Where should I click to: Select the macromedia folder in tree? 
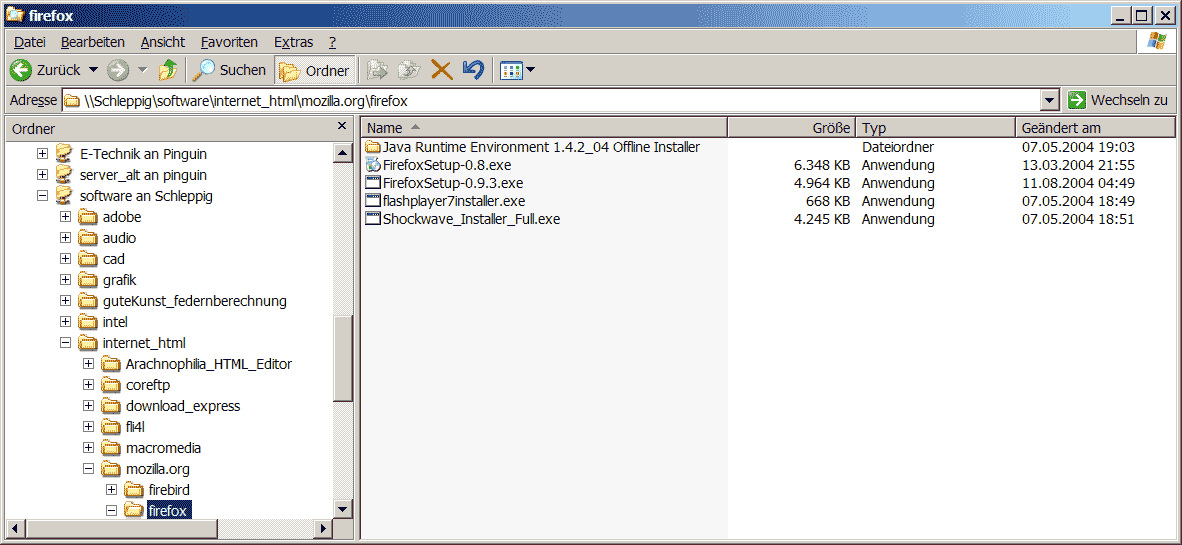click(164, 449)
